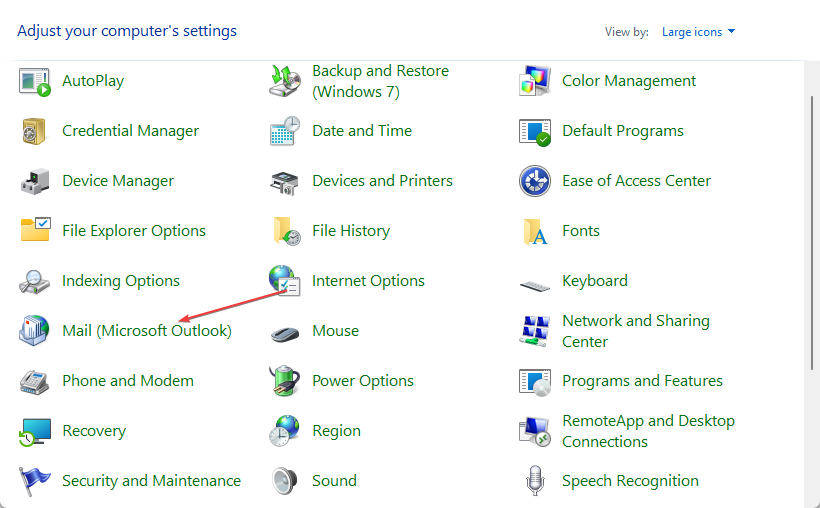
Task: Click the Sound speaker icon
Action: (284, 481)
